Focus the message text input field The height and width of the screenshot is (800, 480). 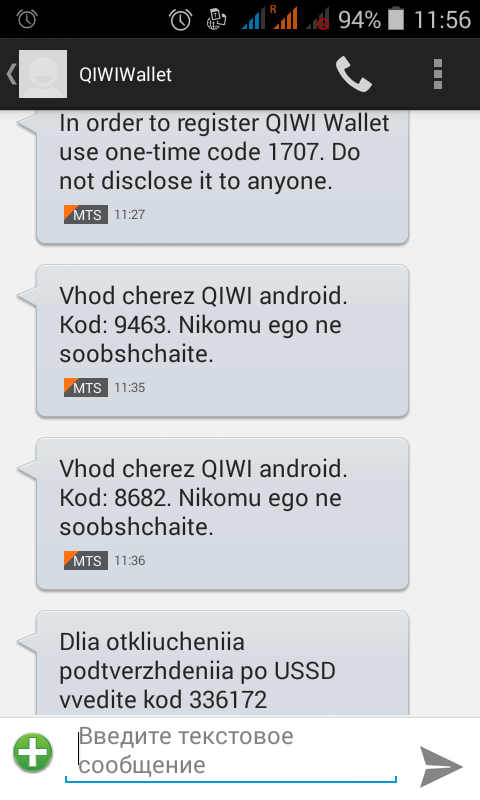(231, 752)
